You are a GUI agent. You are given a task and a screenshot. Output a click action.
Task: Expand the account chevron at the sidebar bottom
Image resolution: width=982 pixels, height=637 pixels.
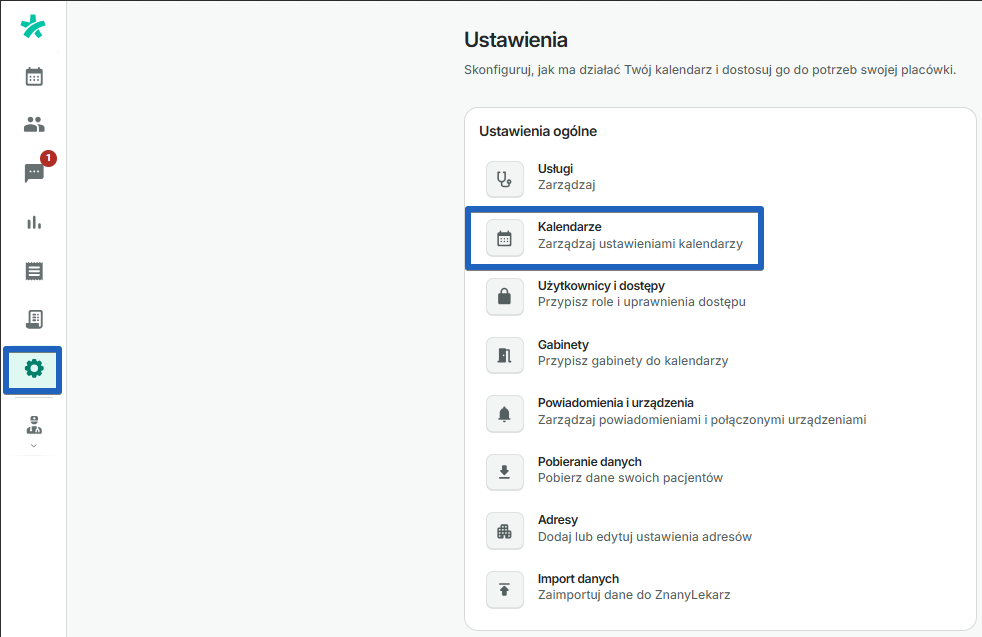pos(33,443)
